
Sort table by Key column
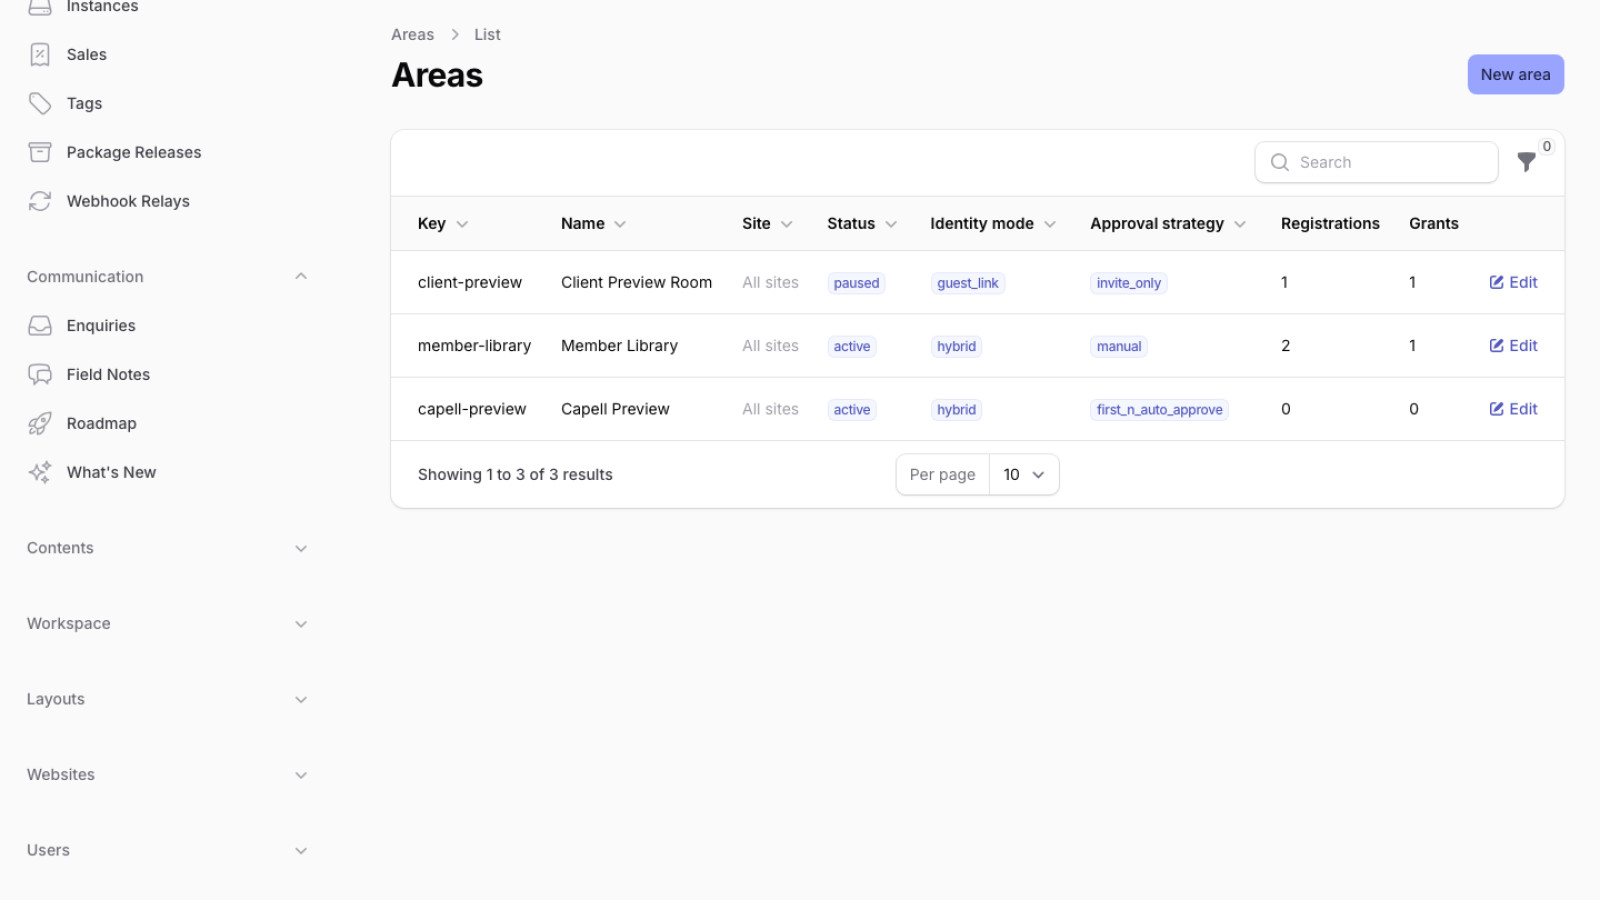click(x=443, y=224)
